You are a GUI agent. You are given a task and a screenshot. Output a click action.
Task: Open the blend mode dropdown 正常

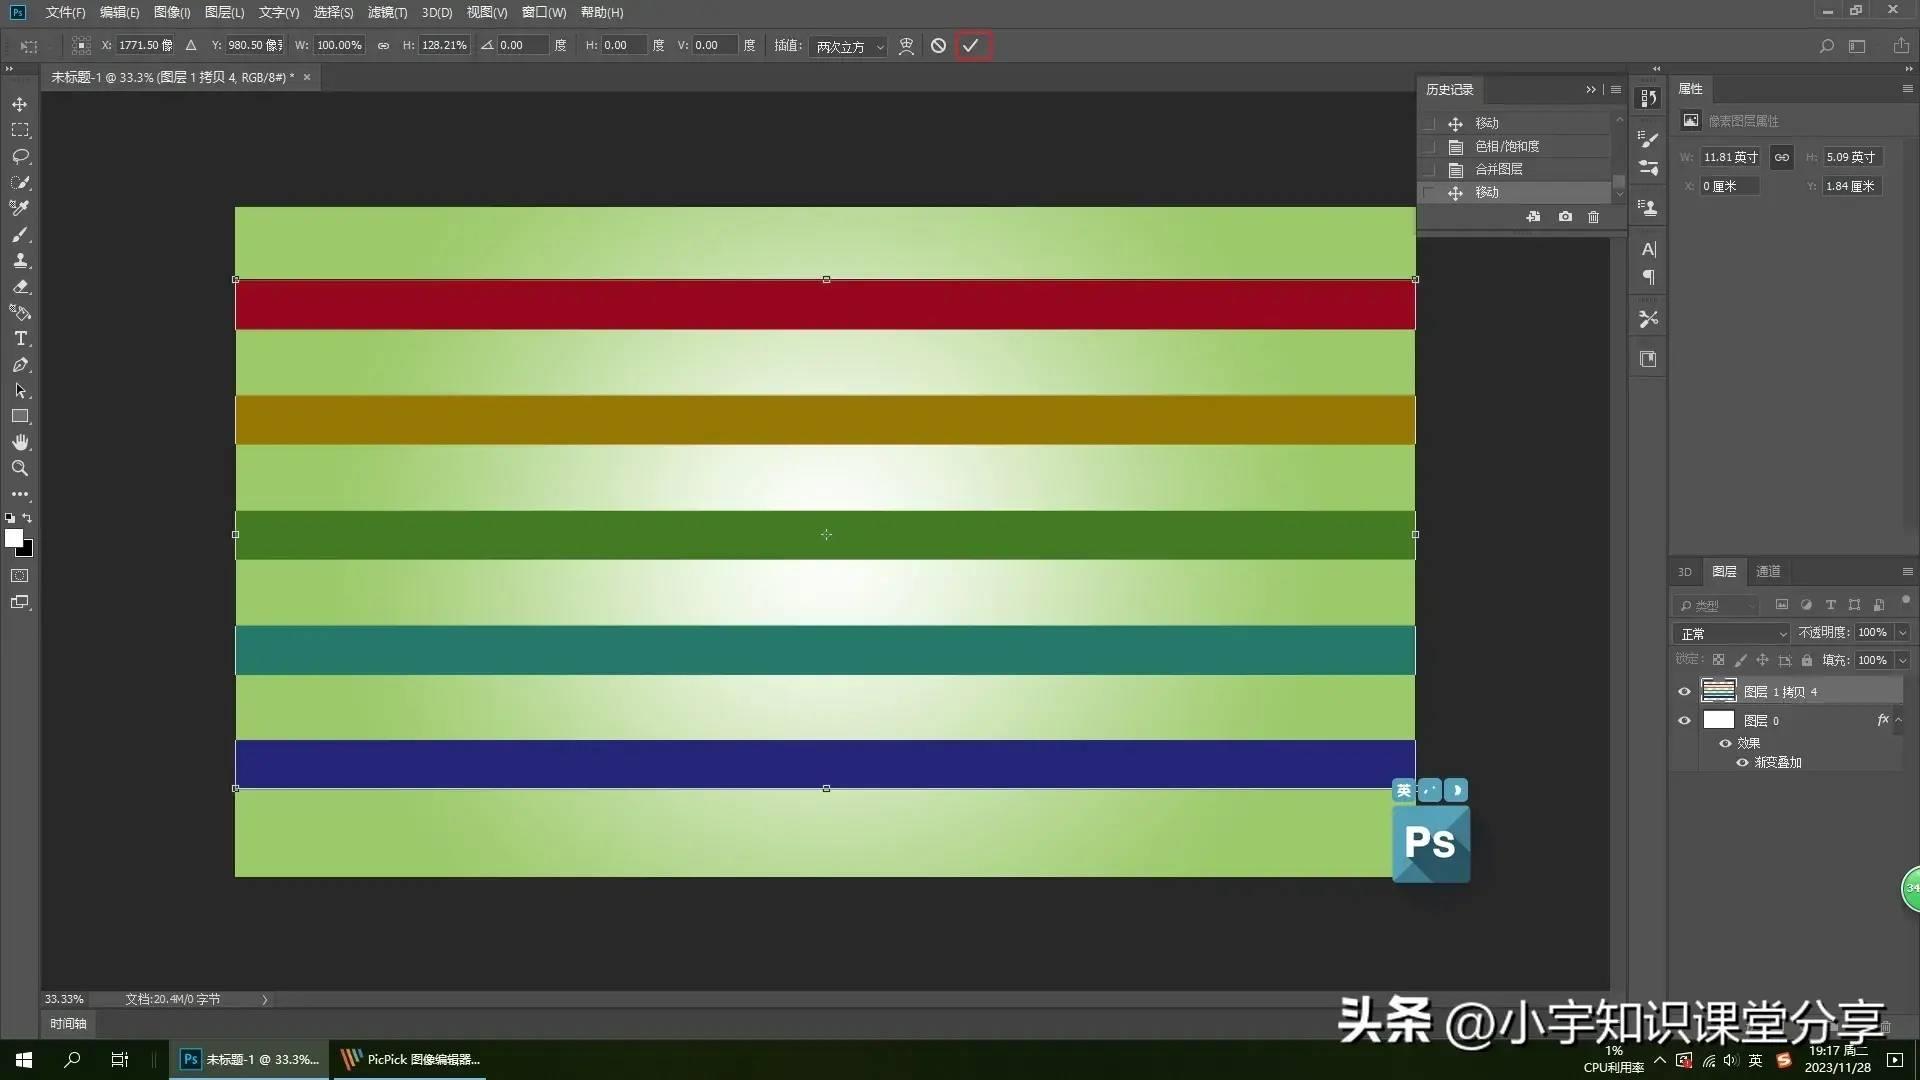click(1732, 634)
